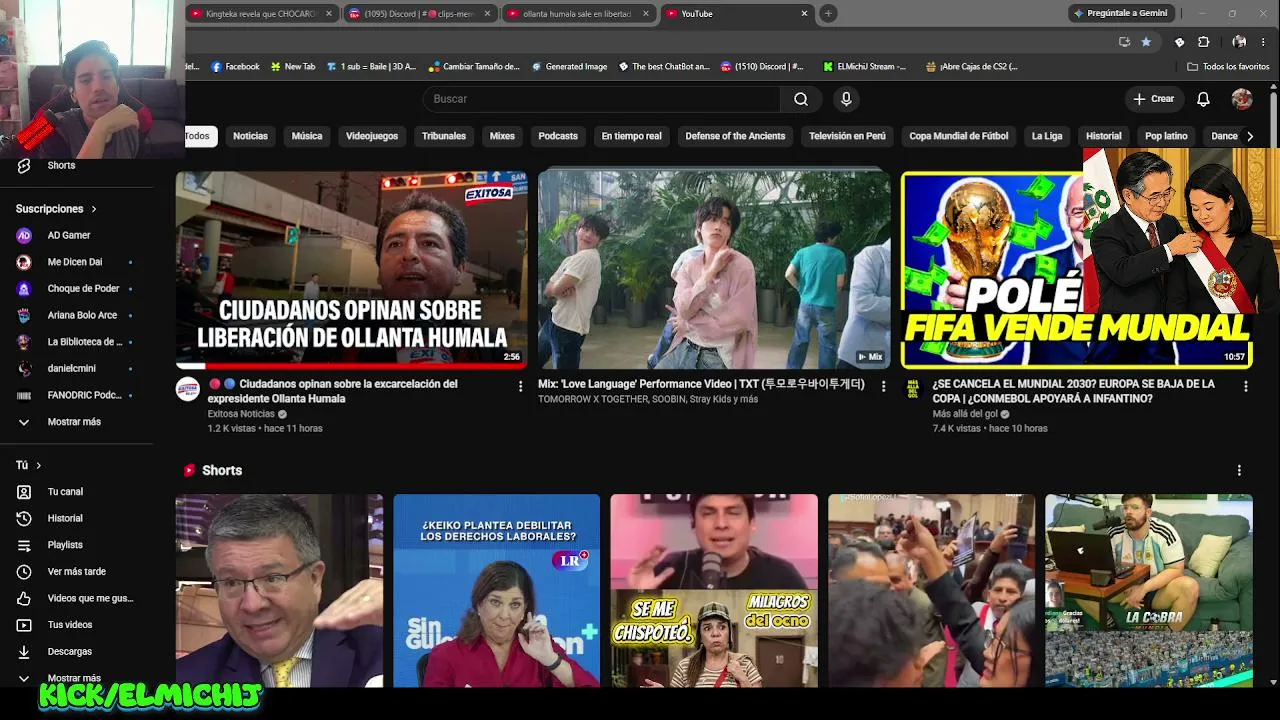Image resolution: width=1280 pixels, height=720 pixels.
Task: Select the Copa Mundial de Fútbol chip
Action: click(958, 136)
